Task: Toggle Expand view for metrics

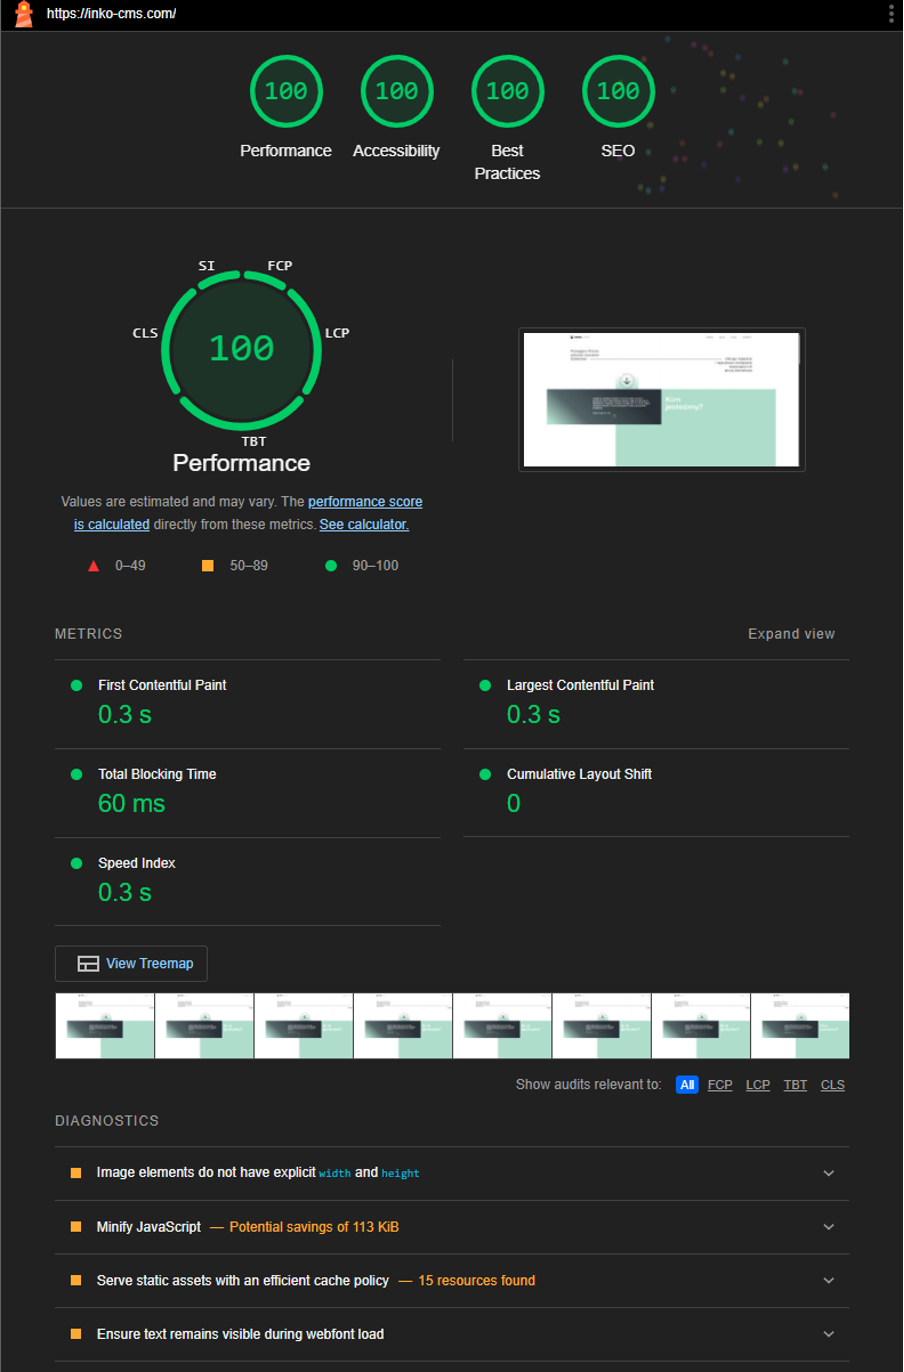Action: coord(791,634)
